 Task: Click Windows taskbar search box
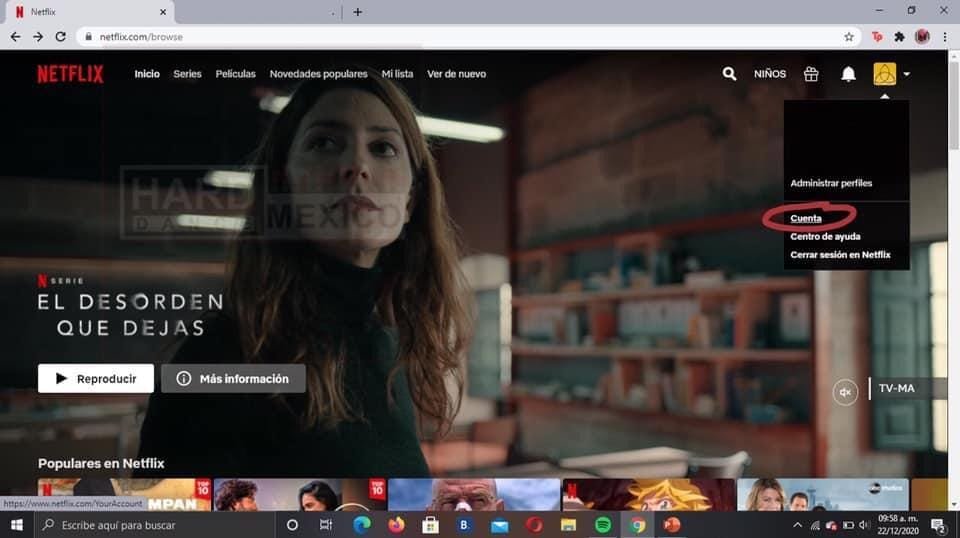155,525
